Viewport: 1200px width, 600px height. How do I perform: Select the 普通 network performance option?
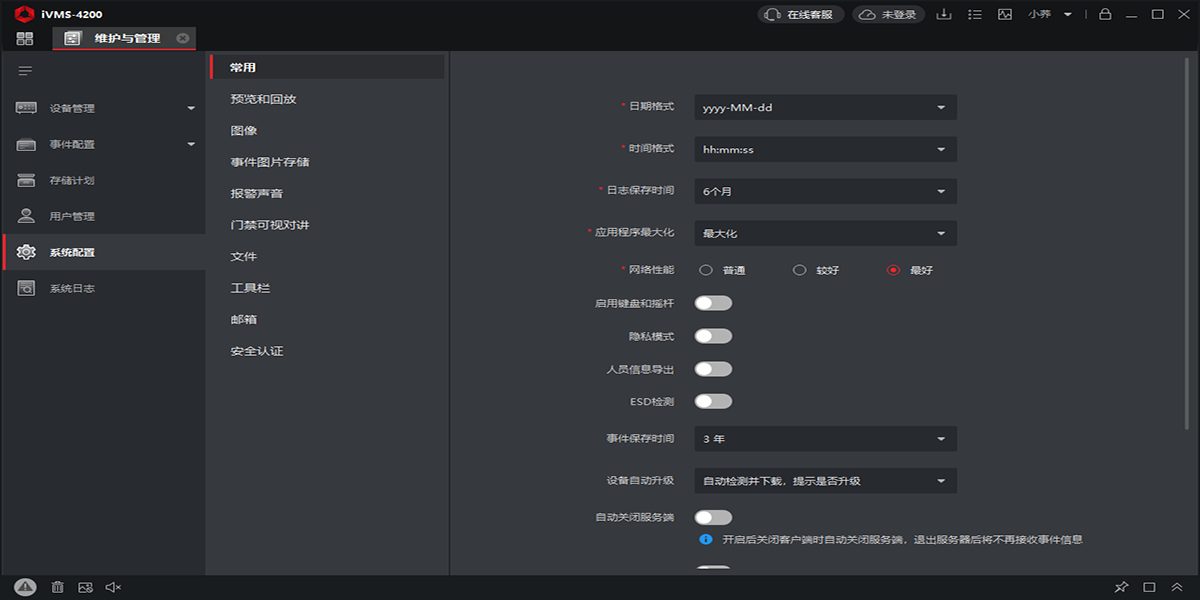pyautogui.click(x=706, y=270)
